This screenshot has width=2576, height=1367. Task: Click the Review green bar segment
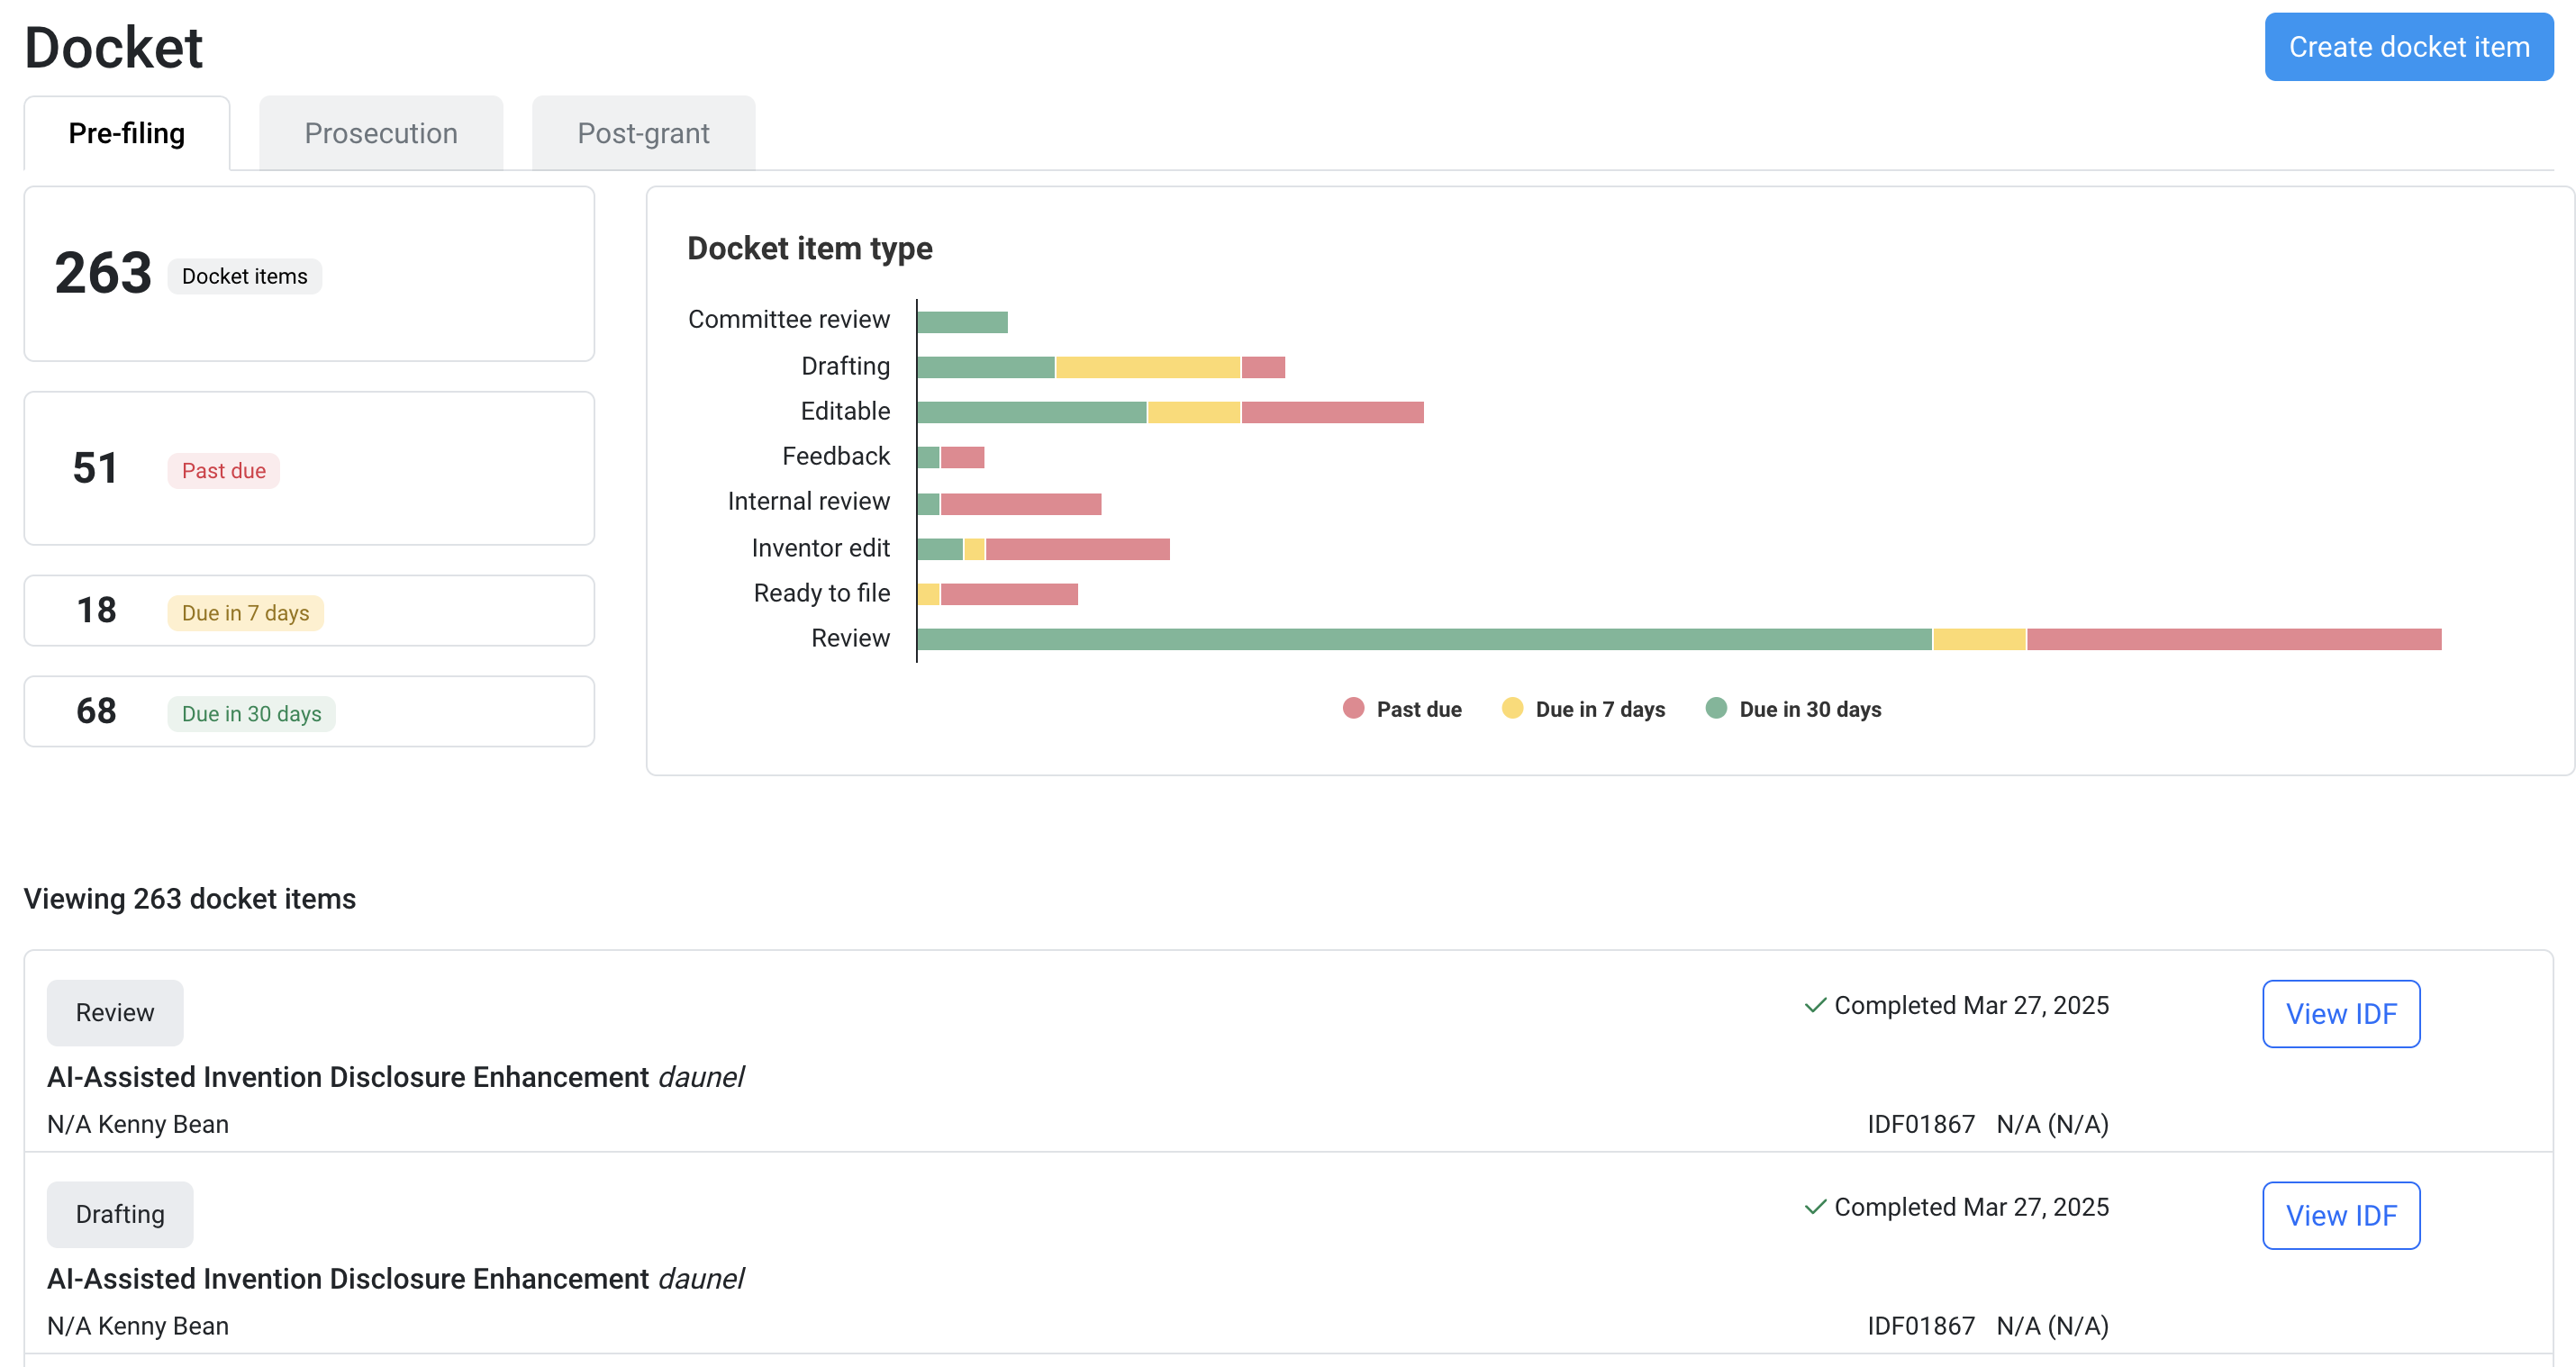coord(1424,639)
